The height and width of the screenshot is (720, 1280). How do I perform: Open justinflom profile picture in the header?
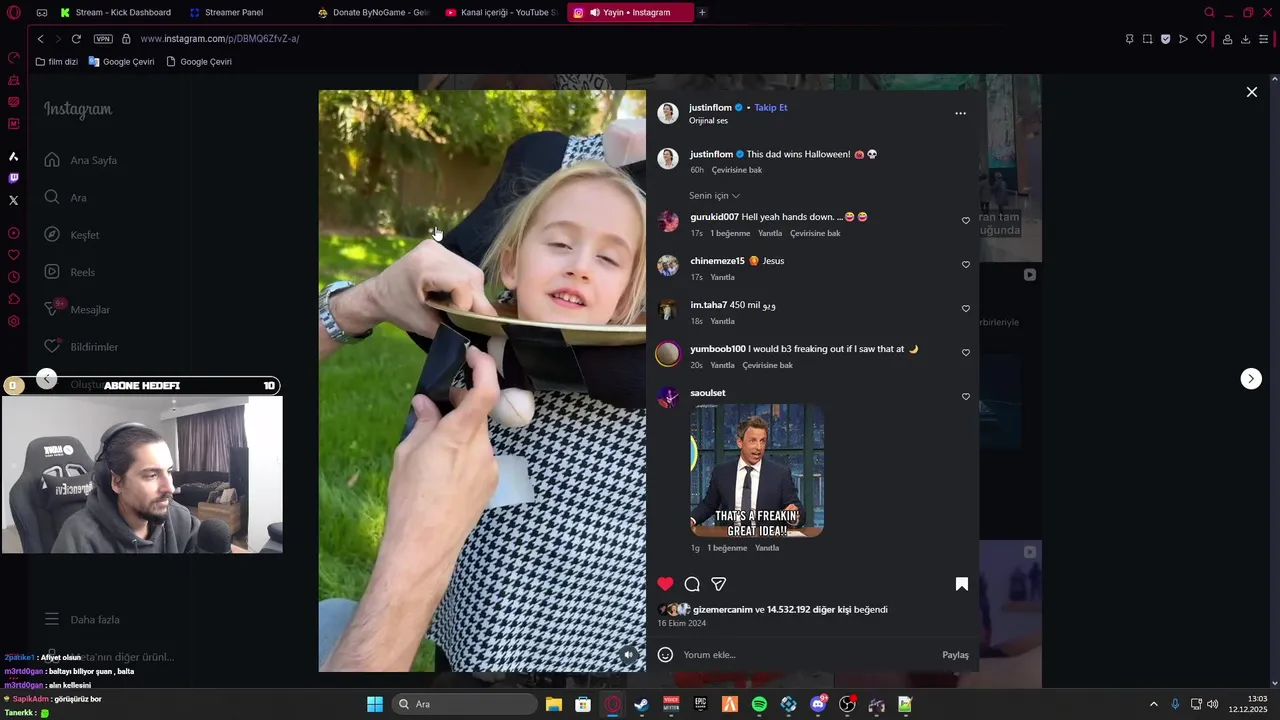pos(668,113)
